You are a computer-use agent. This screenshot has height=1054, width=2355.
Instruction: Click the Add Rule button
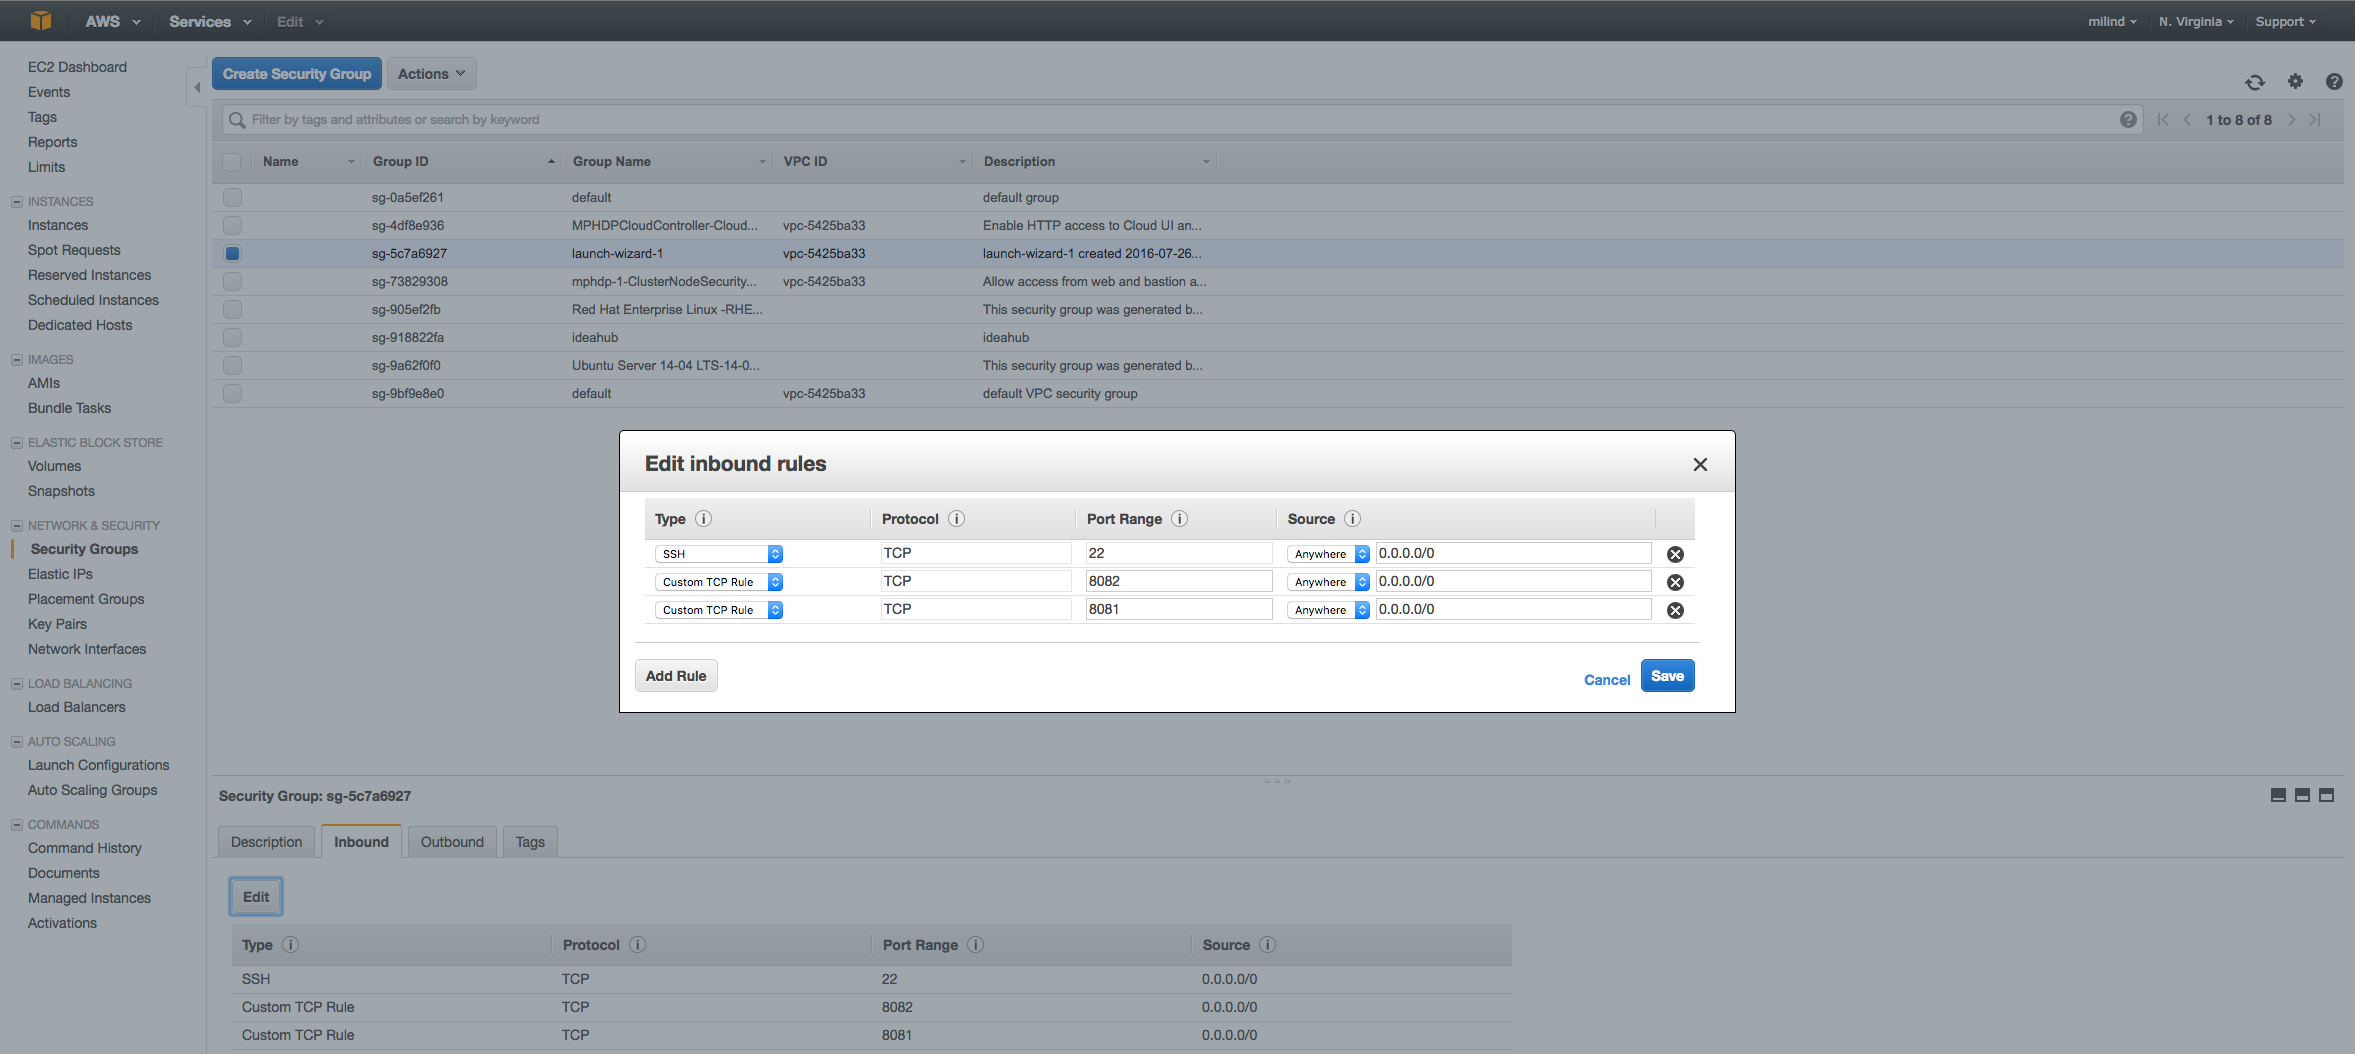coord(675,675)
